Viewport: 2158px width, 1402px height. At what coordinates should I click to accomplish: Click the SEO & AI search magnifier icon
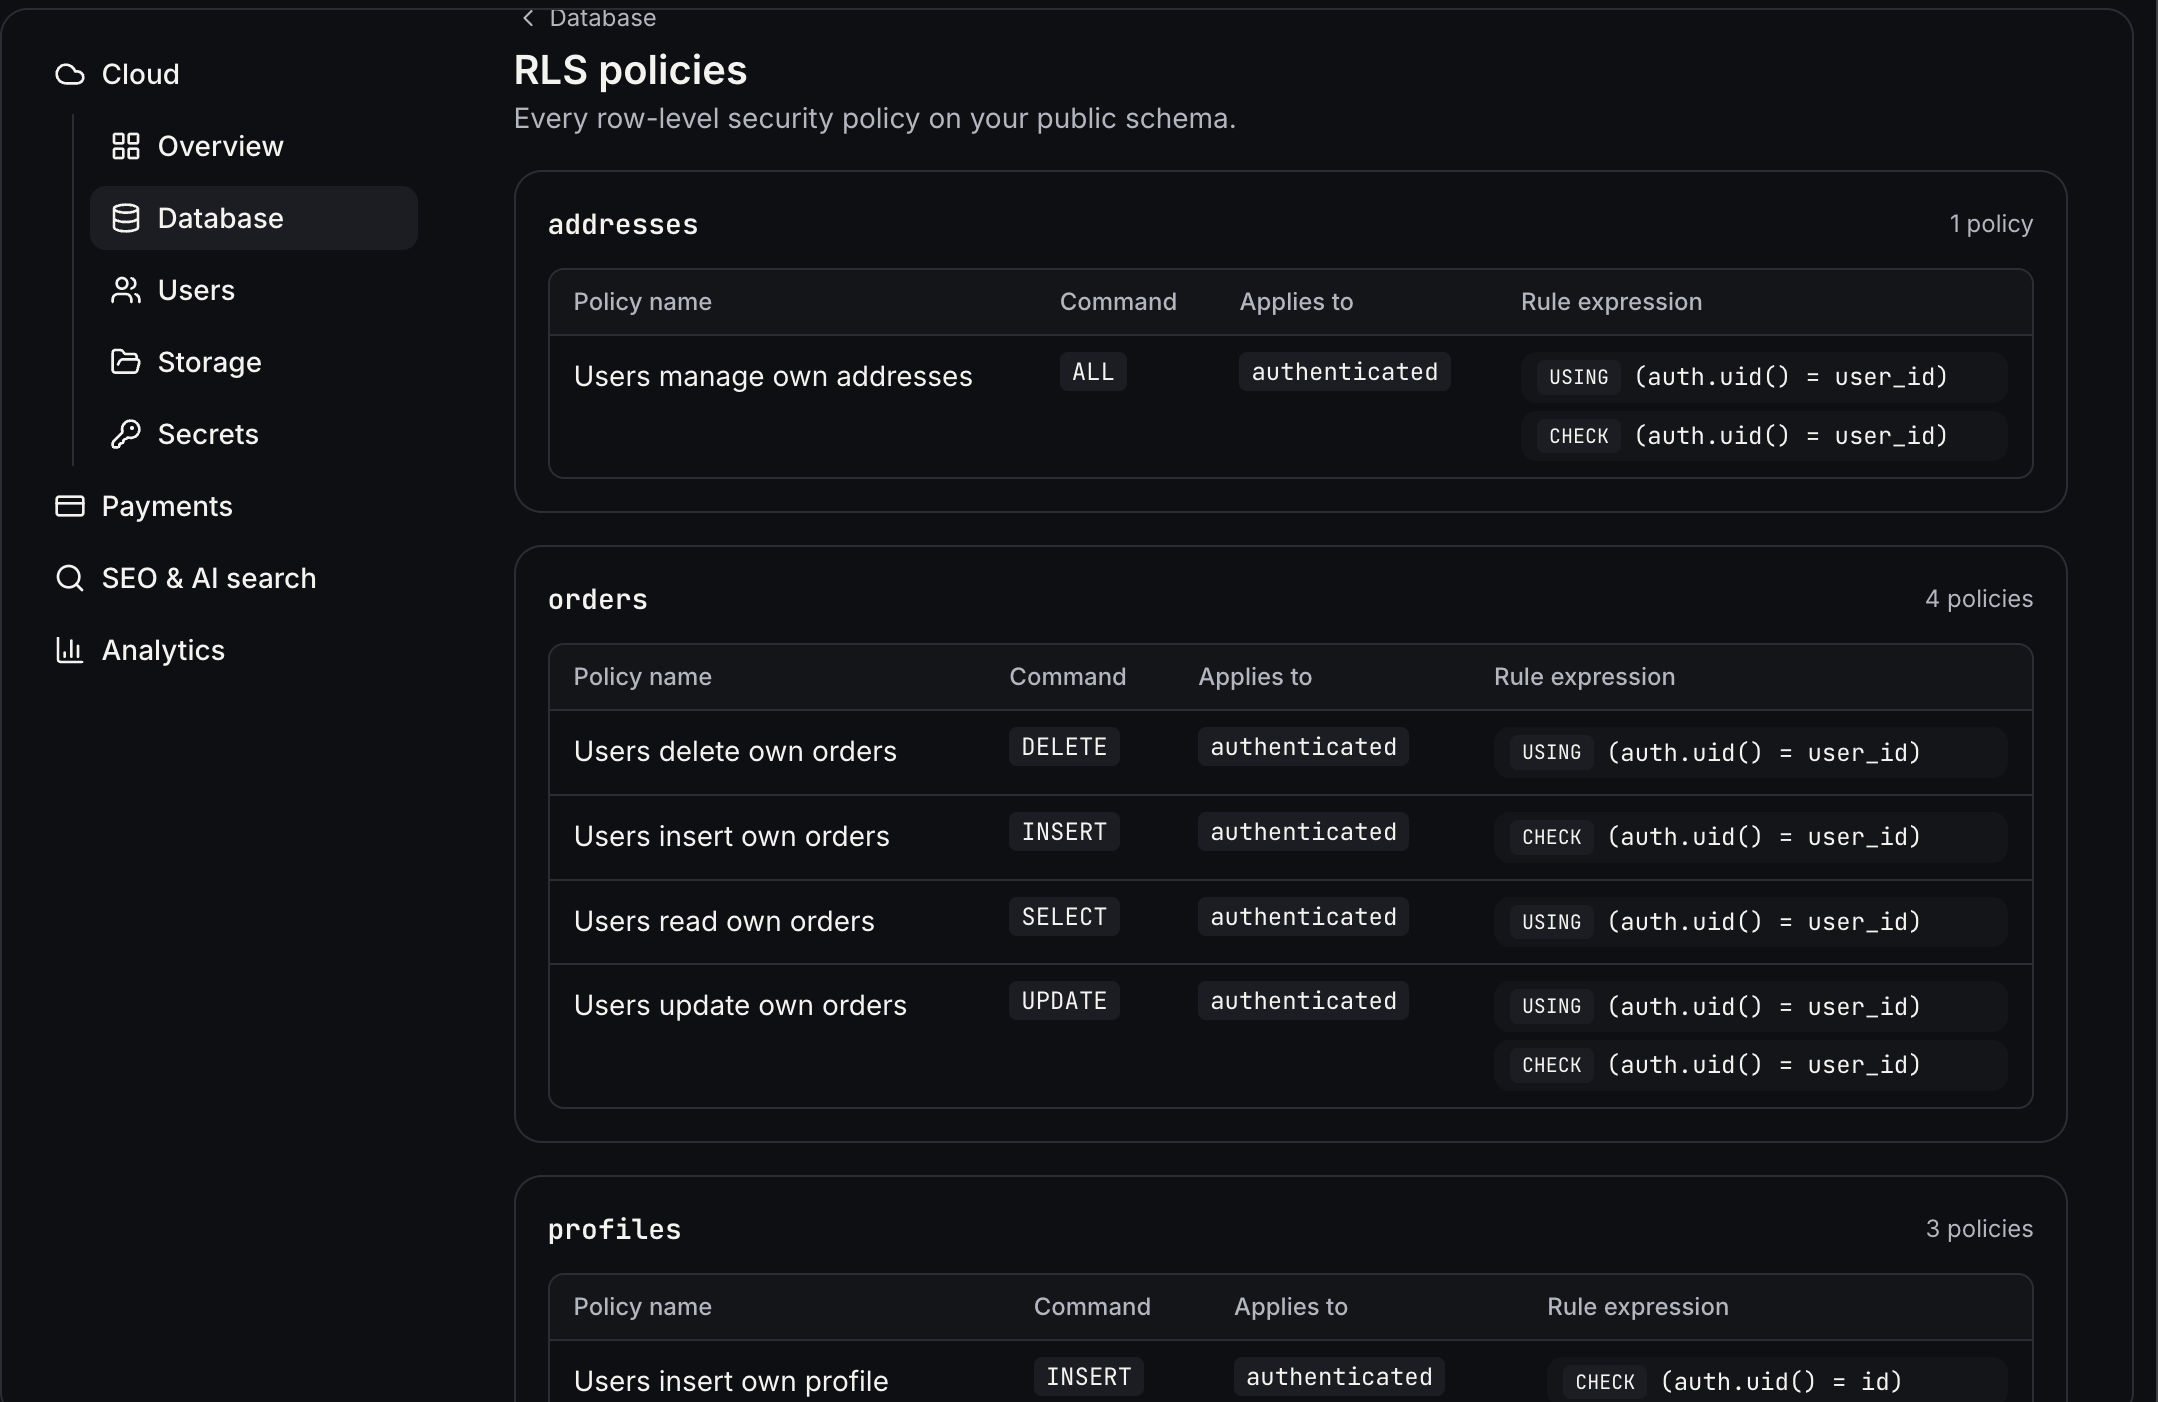click(x=70, y=578)
